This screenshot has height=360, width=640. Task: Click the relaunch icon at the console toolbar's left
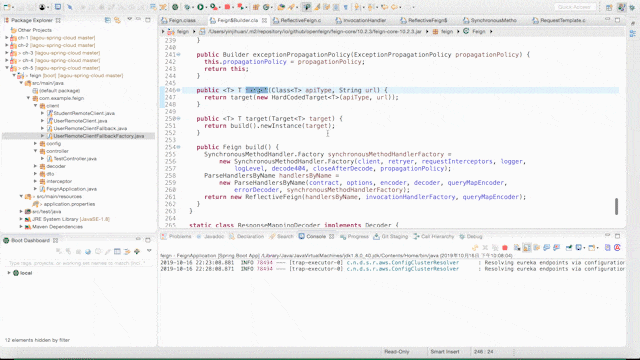pos(475,247)
